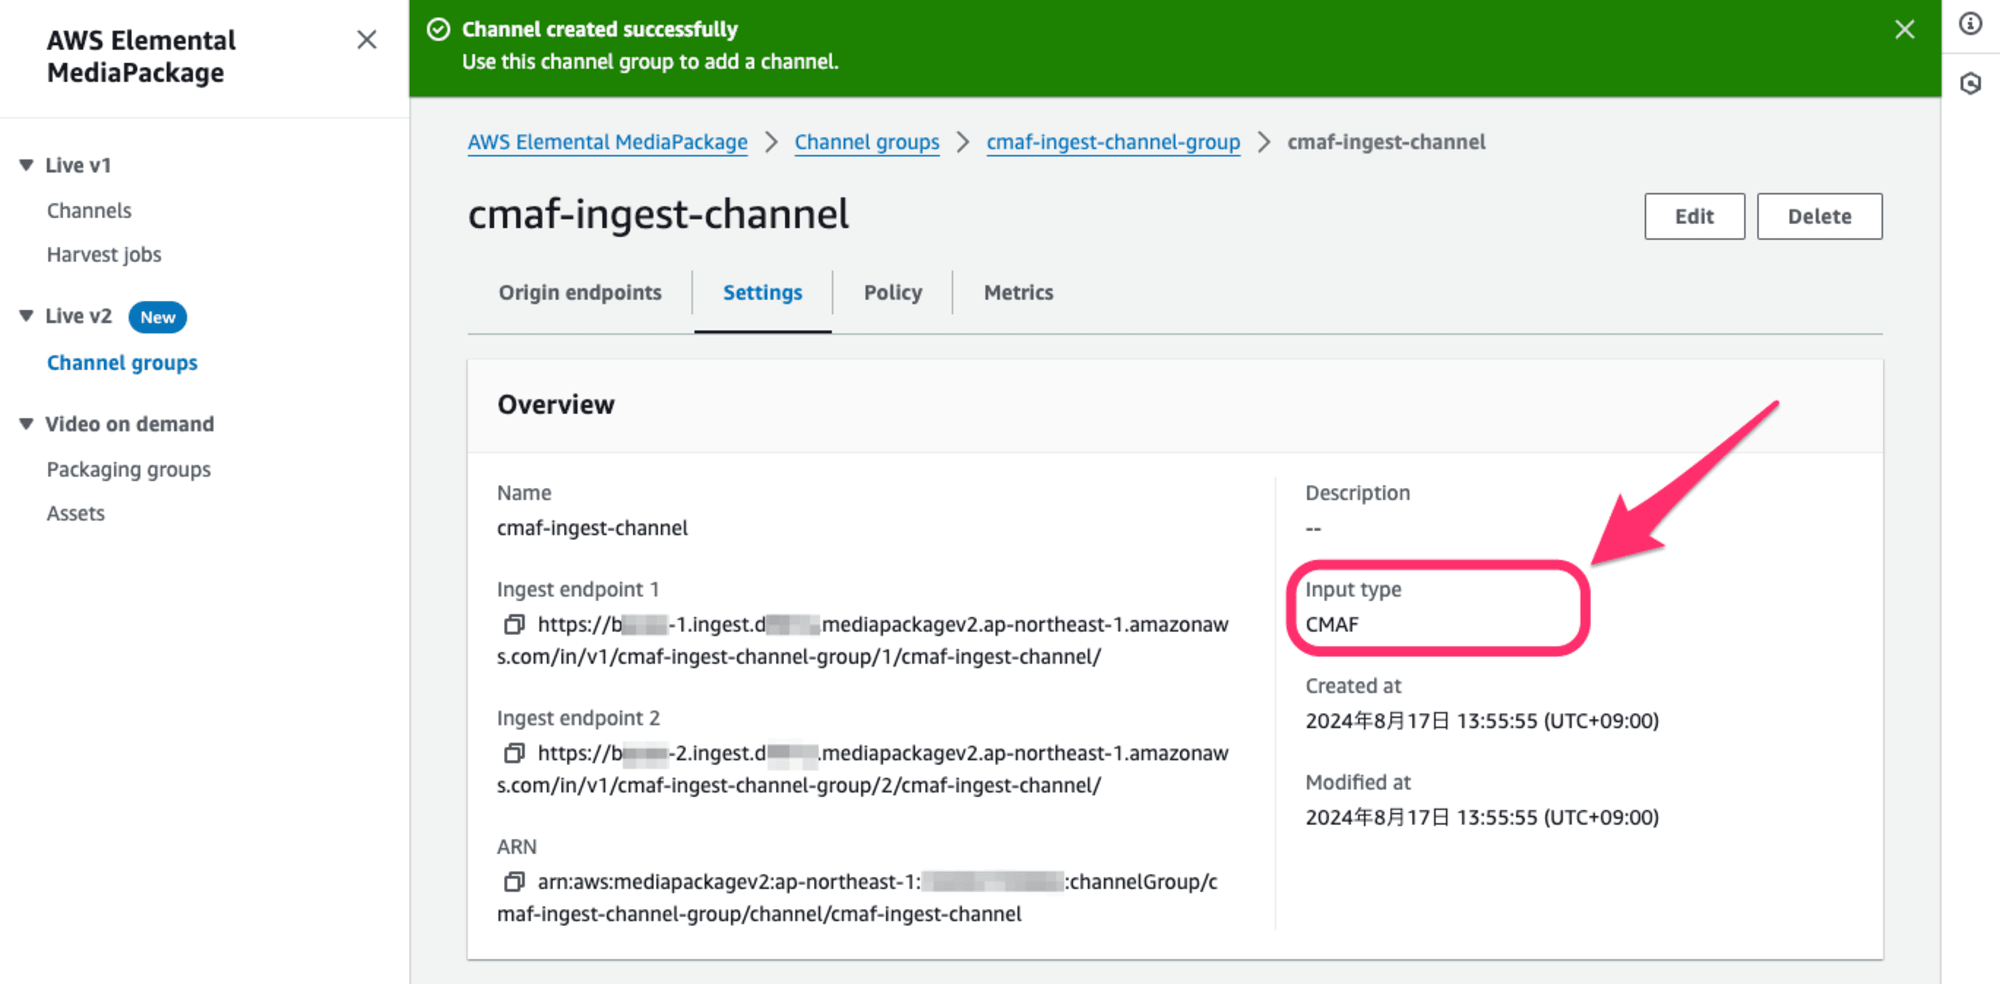This screenshot has height=984, width=2000.
Task: Click the success checkmark icon in banner
Action: [x=438, y=29]
